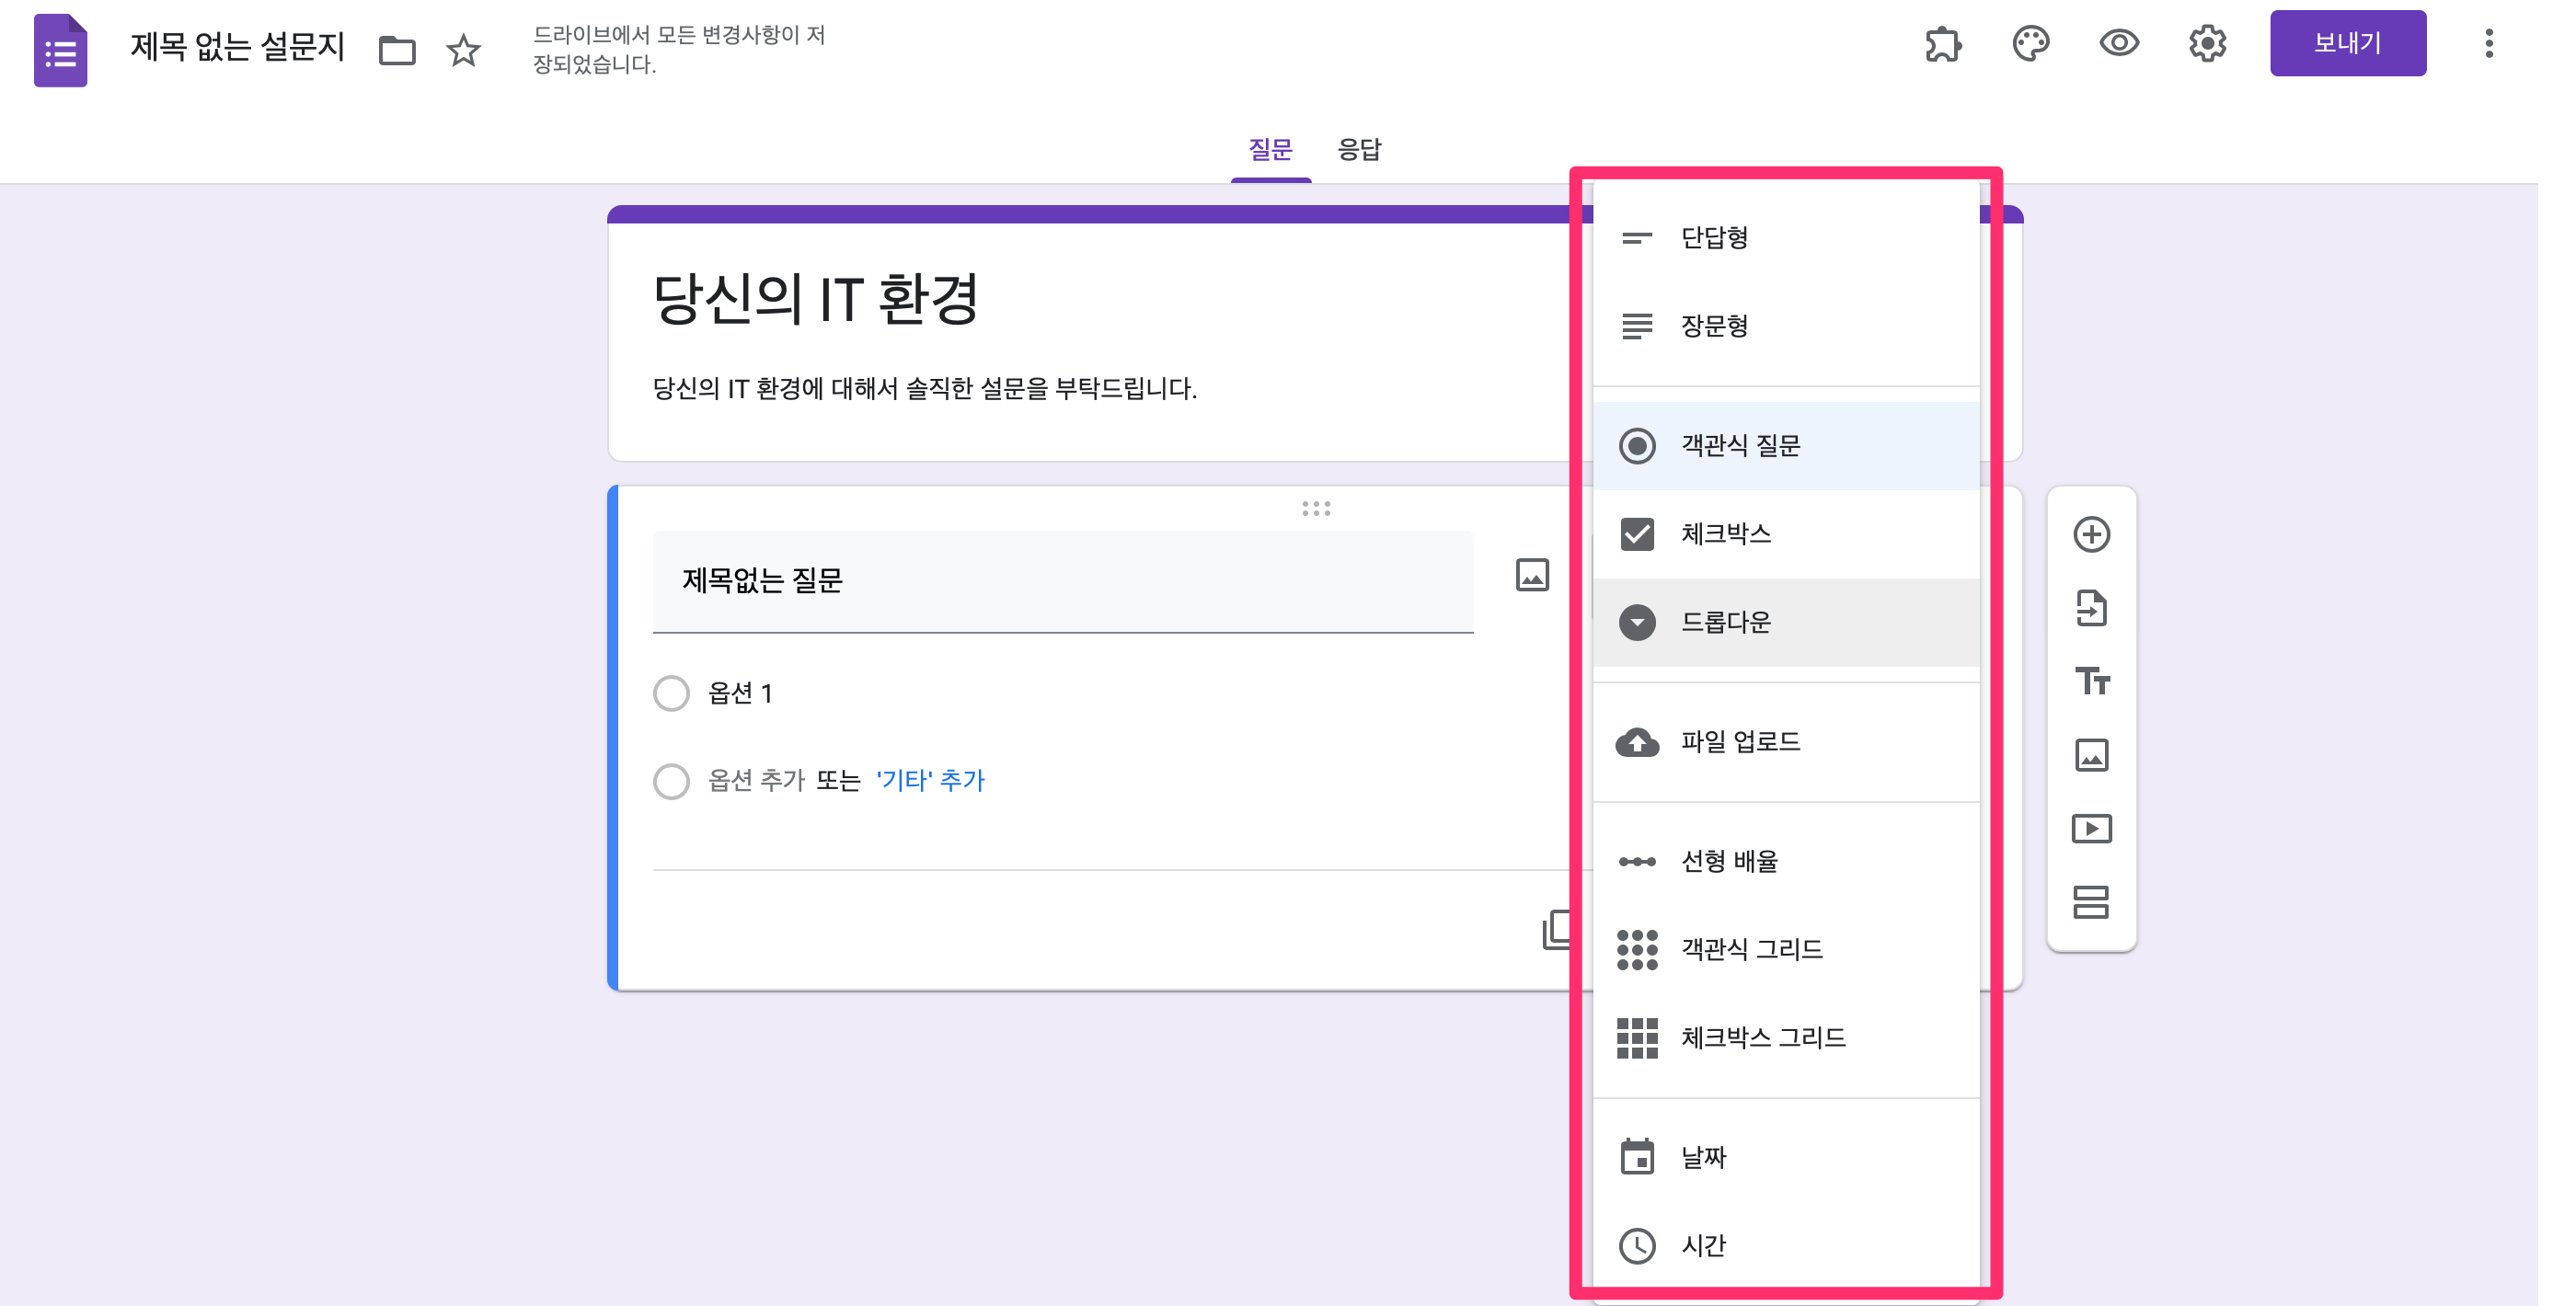Viewport: 2576px width, 1306px height.
Task: Open the settings gear icon
Action: (x=2206, y=44)
